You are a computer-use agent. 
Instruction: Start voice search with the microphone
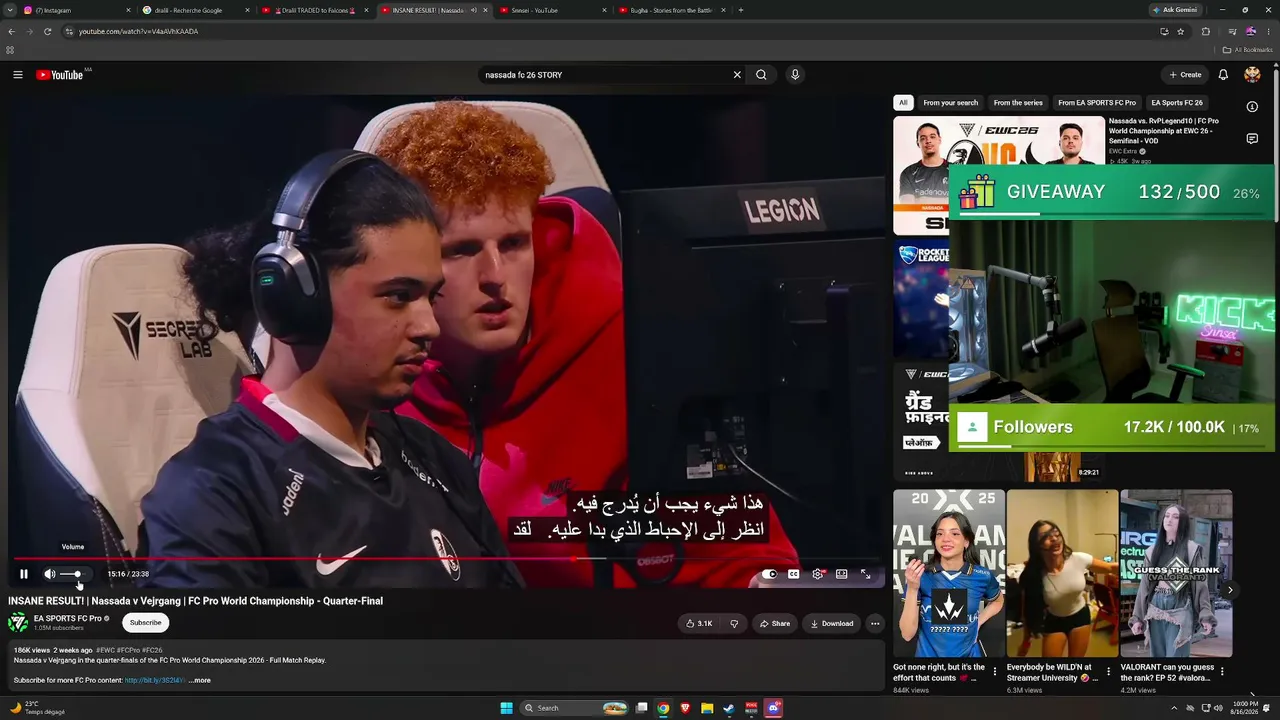pyautogui.click(x=795, y=75)
